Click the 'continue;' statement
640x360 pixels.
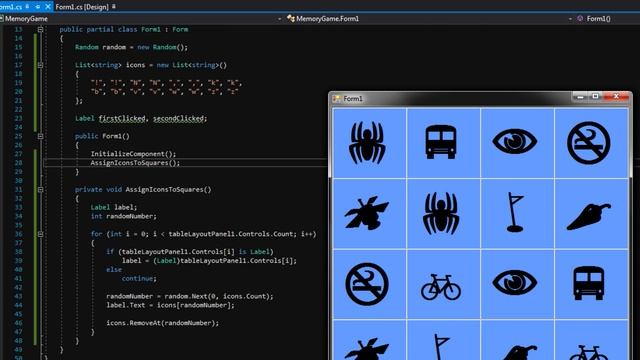(139, 278)
